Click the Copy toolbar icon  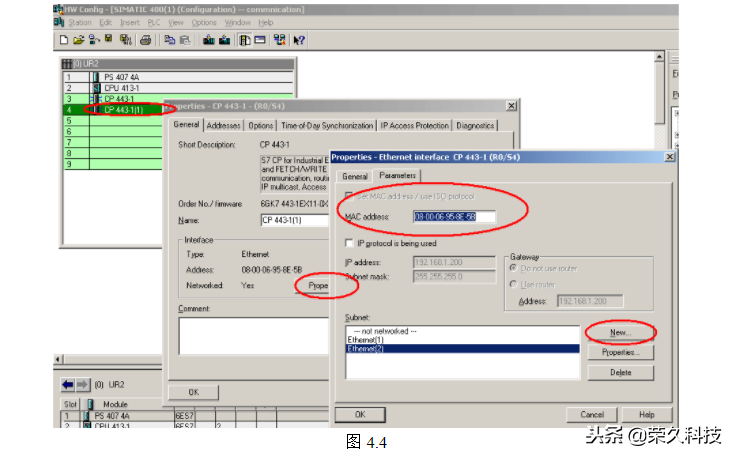170,40
